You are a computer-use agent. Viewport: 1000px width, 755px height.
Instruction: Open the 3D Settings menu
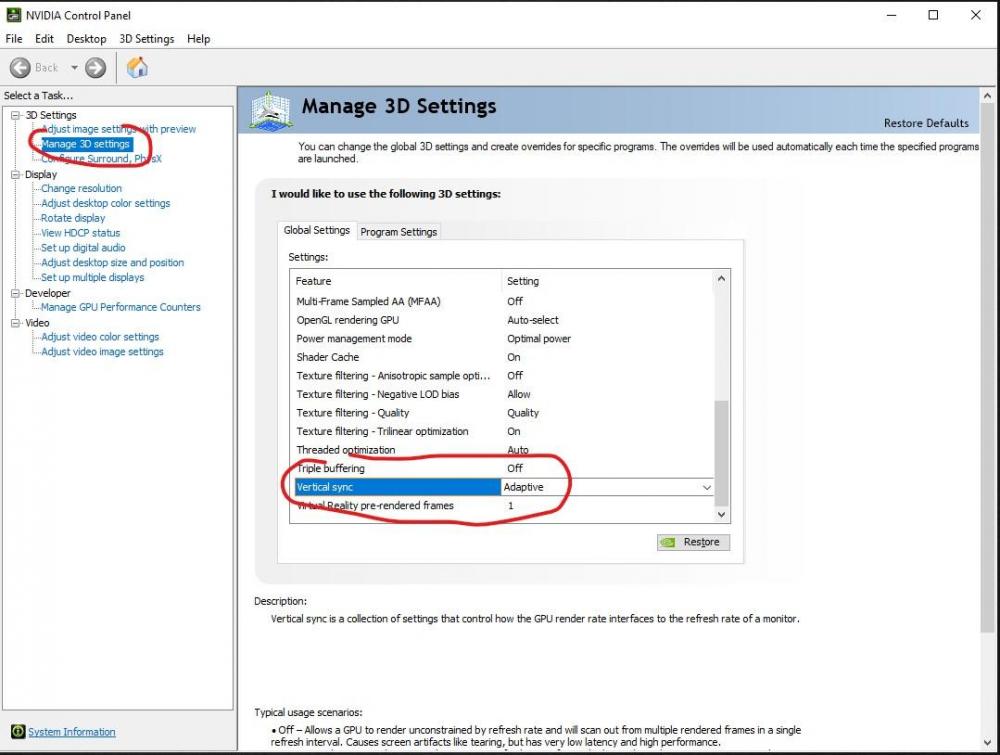(147, 39)
